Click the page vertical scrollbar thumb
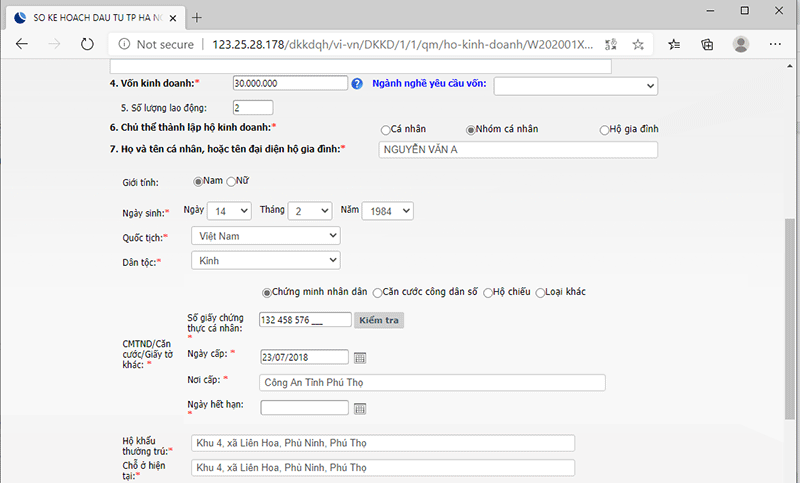 [x=790, y=319]
